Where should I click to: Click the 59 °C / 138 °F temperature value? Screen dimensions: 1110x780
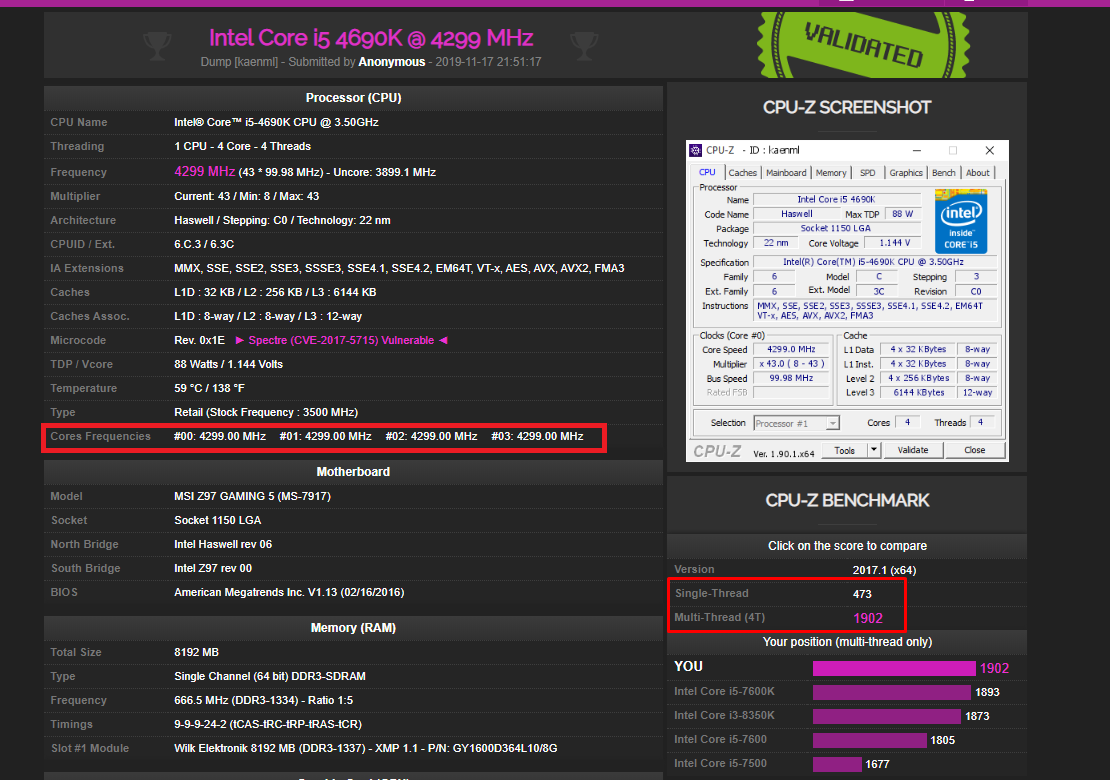[x=210, y=389]
